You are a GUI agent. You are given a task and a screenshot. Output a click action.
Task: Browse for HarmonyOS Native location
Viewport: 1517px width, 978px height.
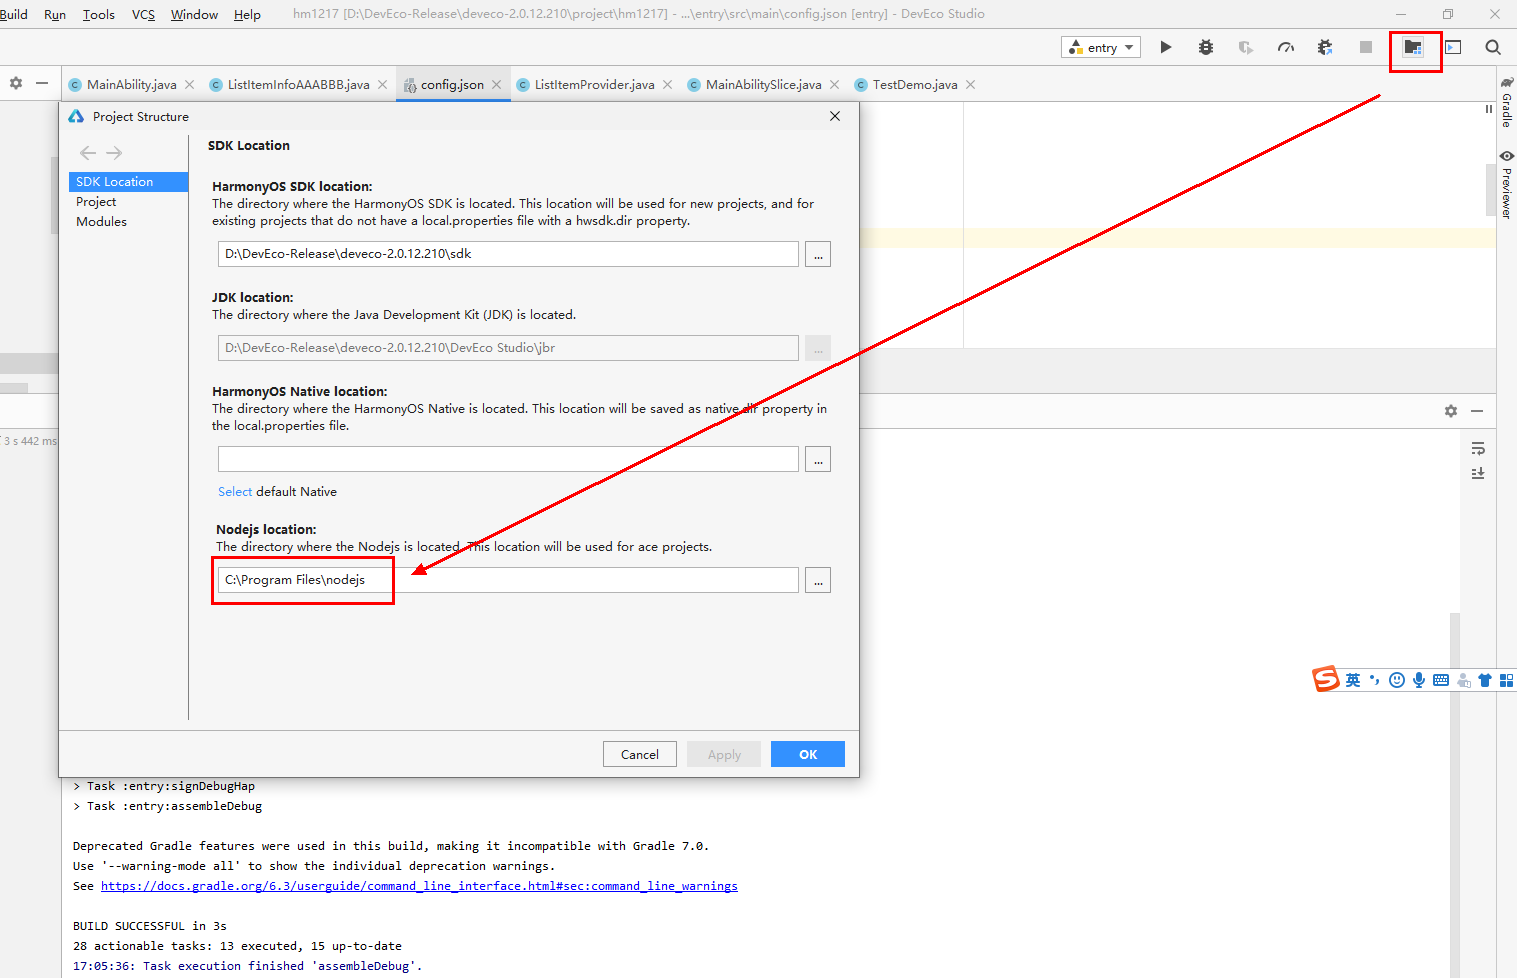[818, 459]
